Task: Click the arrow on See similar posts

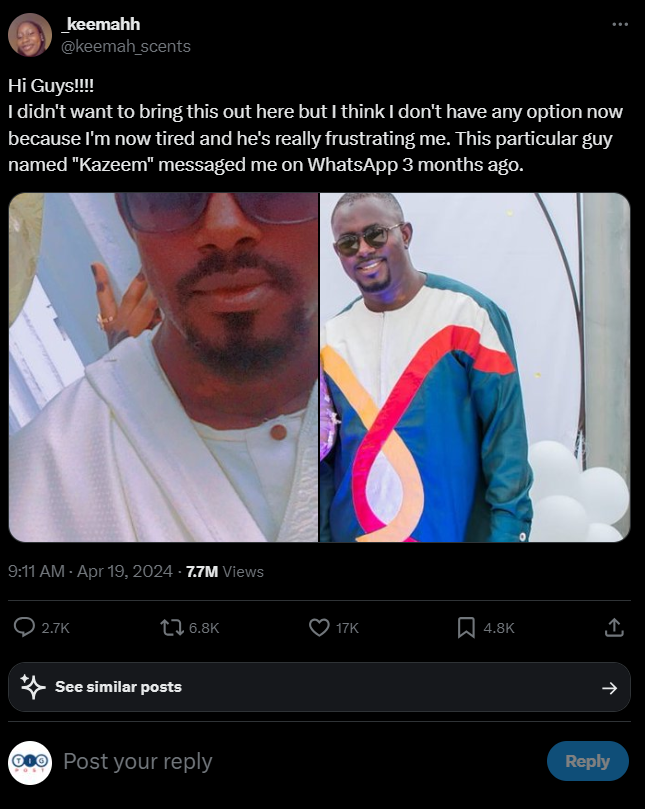Action: tap(609, 687)
